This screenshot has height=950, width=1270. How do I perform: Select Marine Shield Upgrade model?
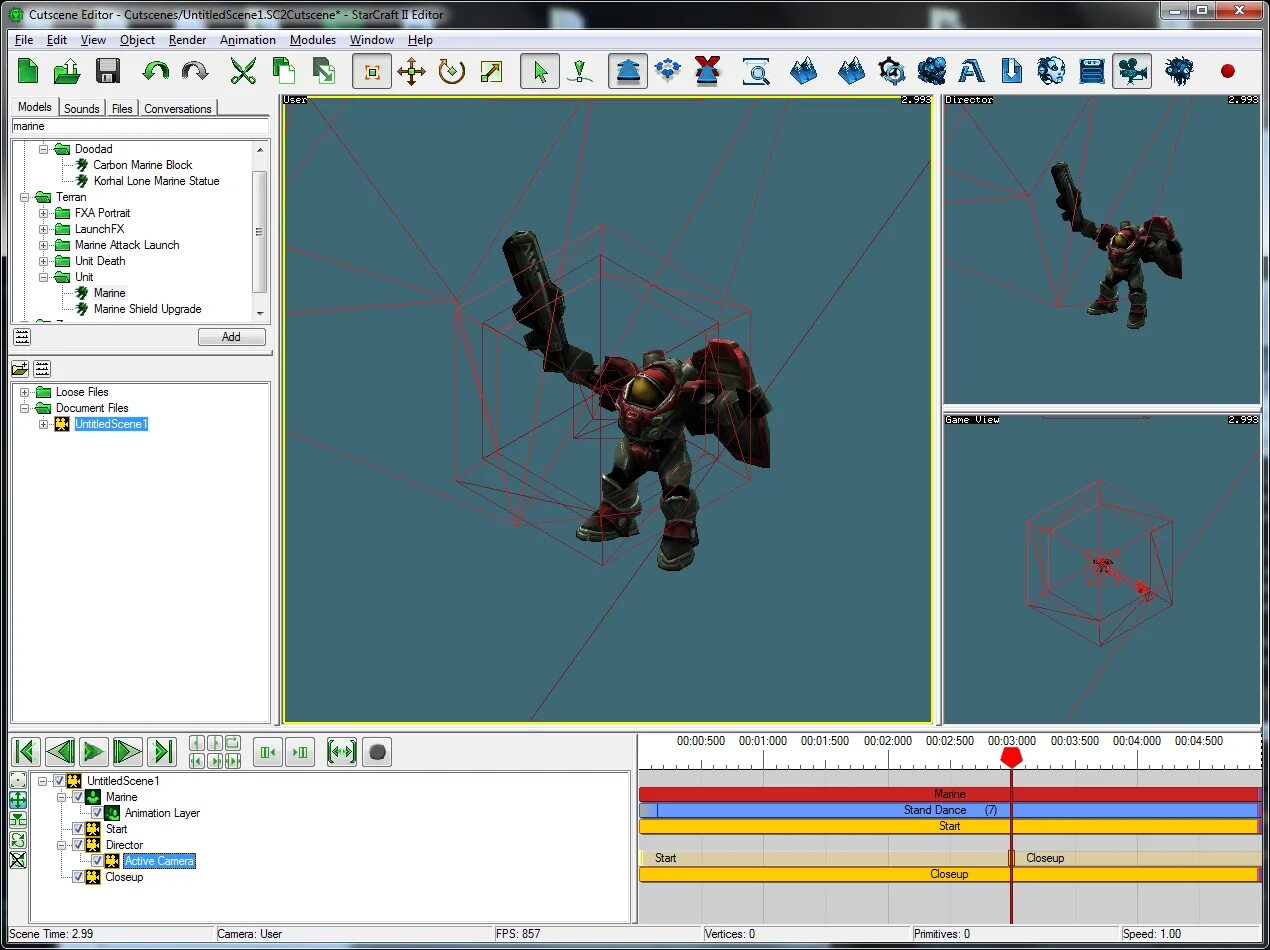pos(148,309)
